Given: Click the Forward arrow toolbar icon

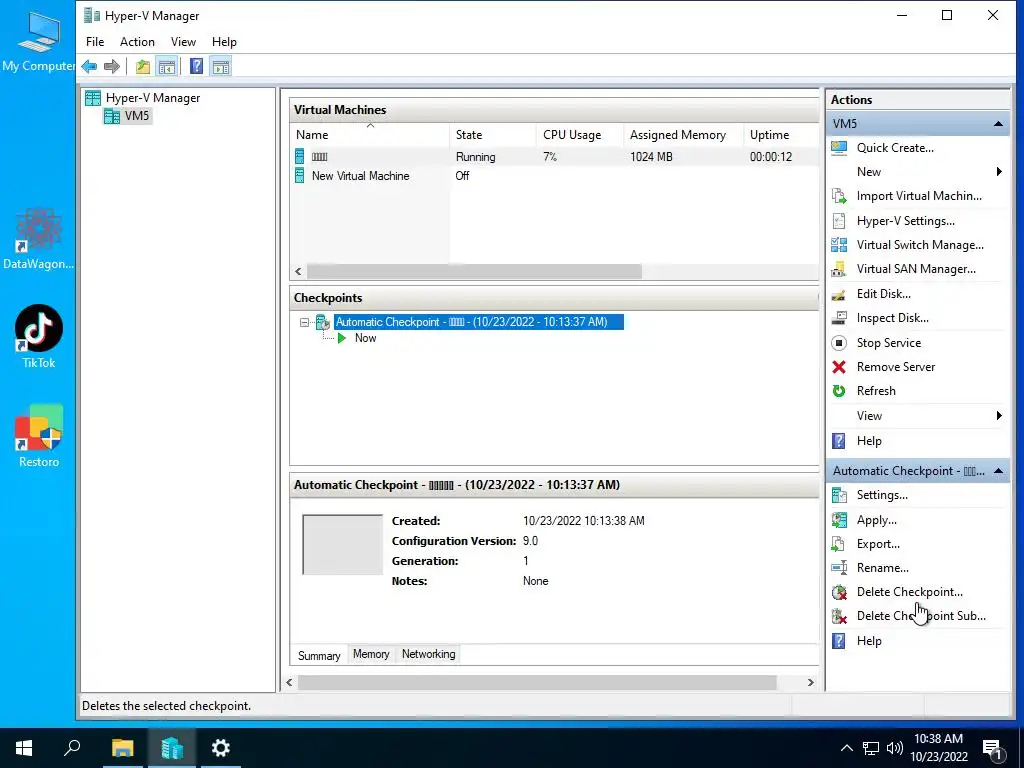Looking at the screenshot, I should 112,66.
